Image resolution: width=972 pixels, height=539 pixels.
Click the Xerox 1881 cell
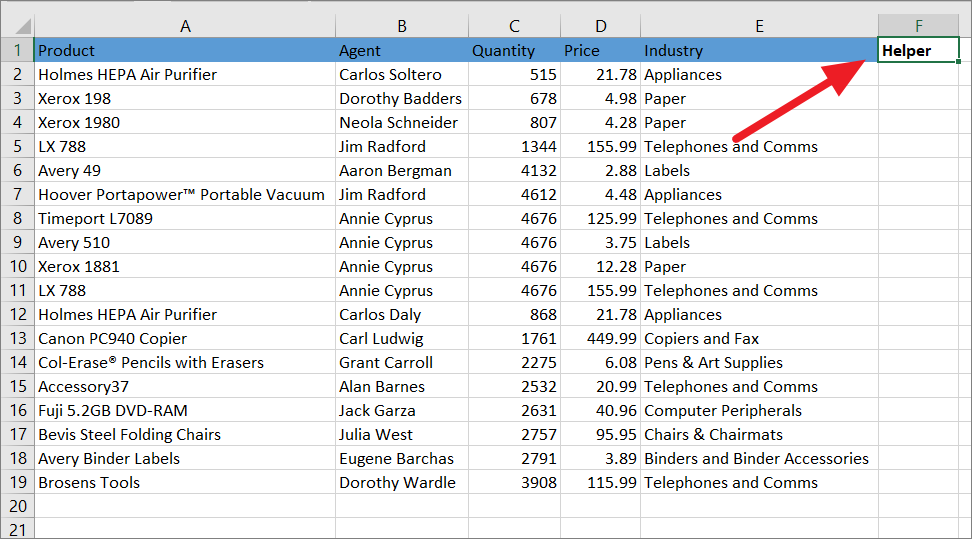pos(185,266)
